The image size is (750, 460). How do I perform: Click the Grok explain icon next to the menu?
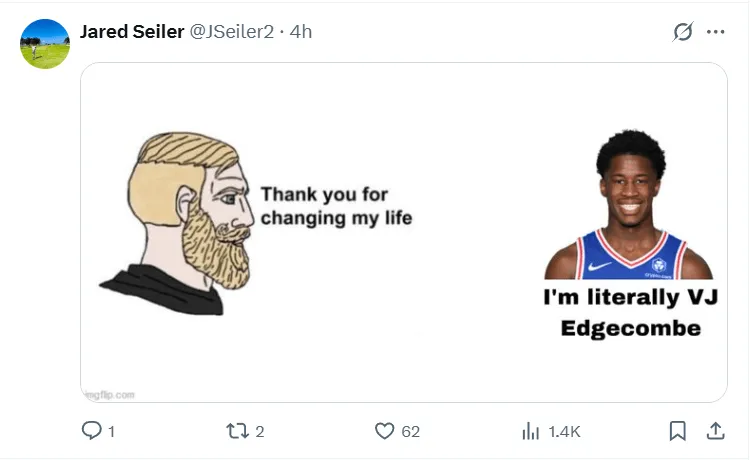coord(683,32)
